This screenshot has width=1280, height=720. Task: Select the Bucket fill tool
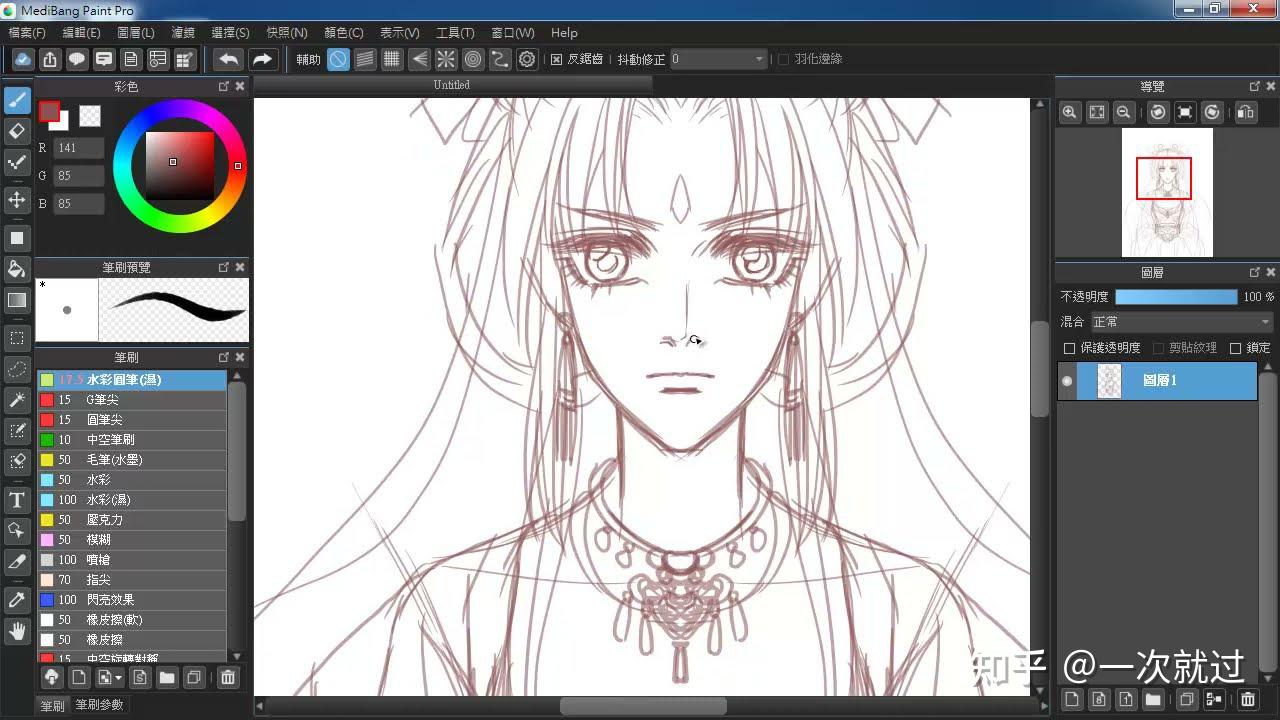[17, 268]
